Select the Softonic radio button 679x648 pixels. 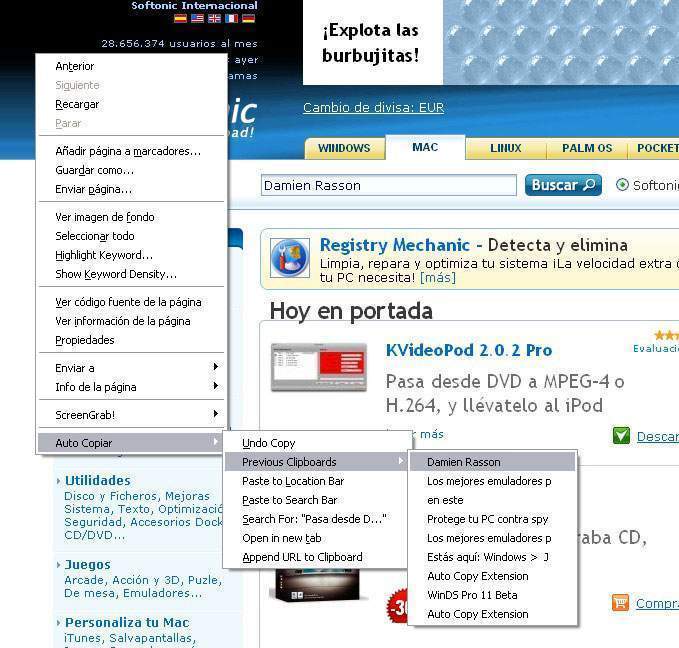(622, 185)
